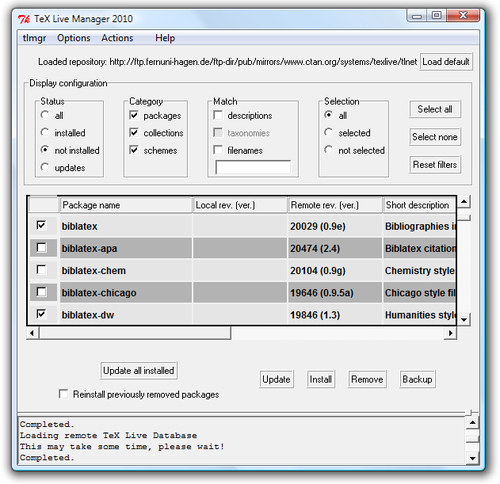Select the biblatex-chem package name
The image size is (500, 484).
pyautogui.click(x=94, y=271)
